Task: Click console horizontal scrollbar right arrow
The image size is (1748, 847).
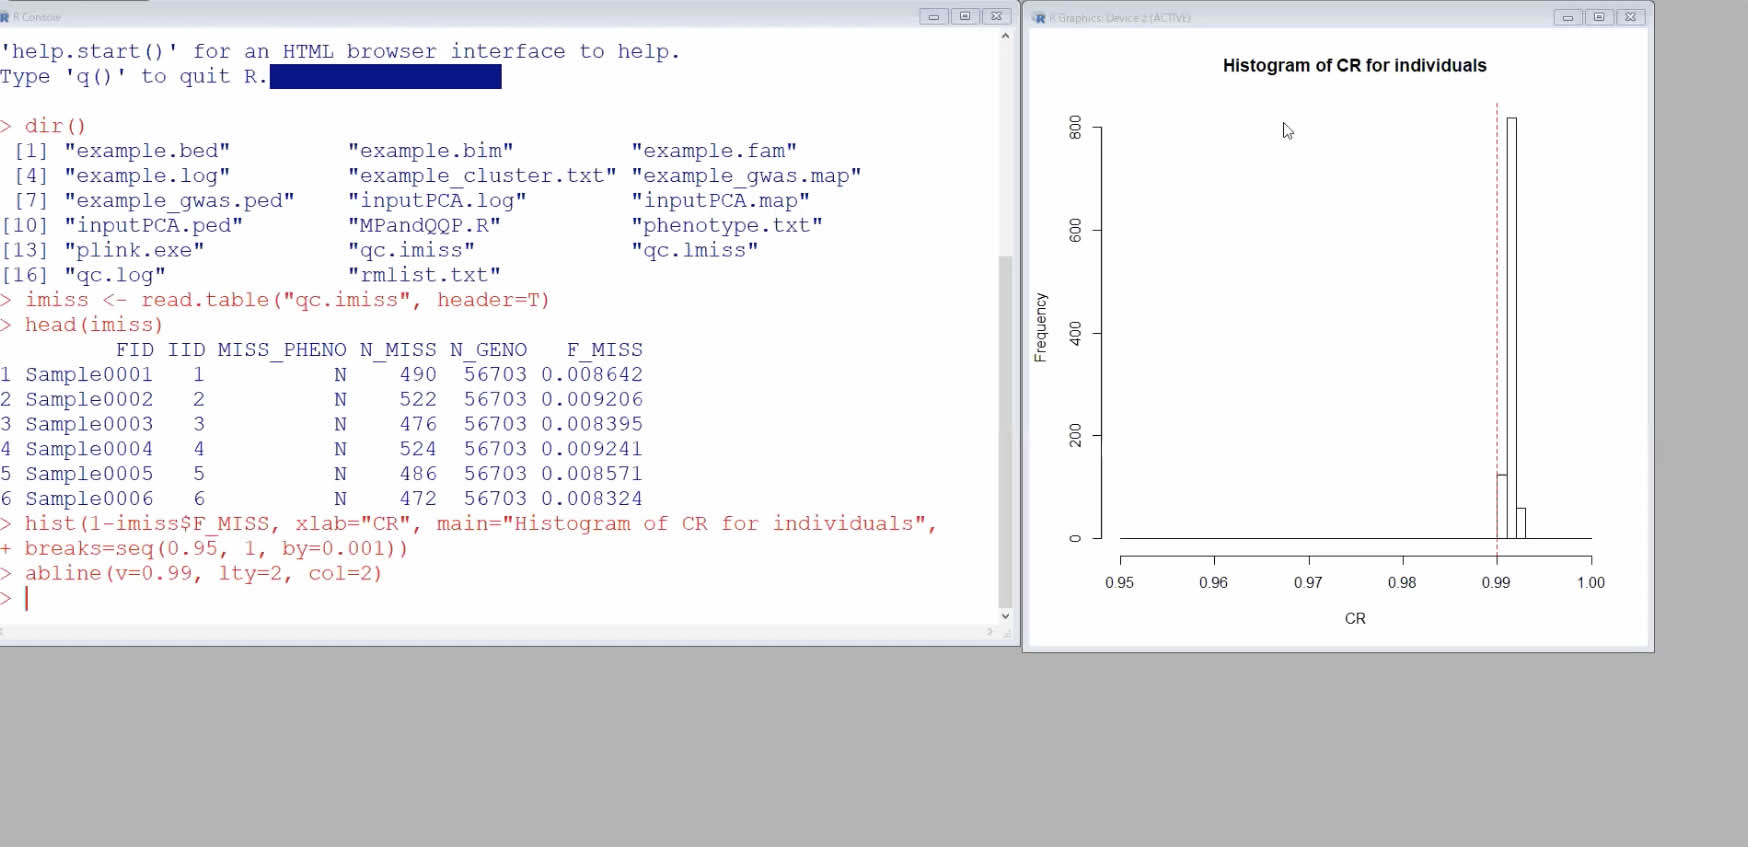Action: pos(990,632)
